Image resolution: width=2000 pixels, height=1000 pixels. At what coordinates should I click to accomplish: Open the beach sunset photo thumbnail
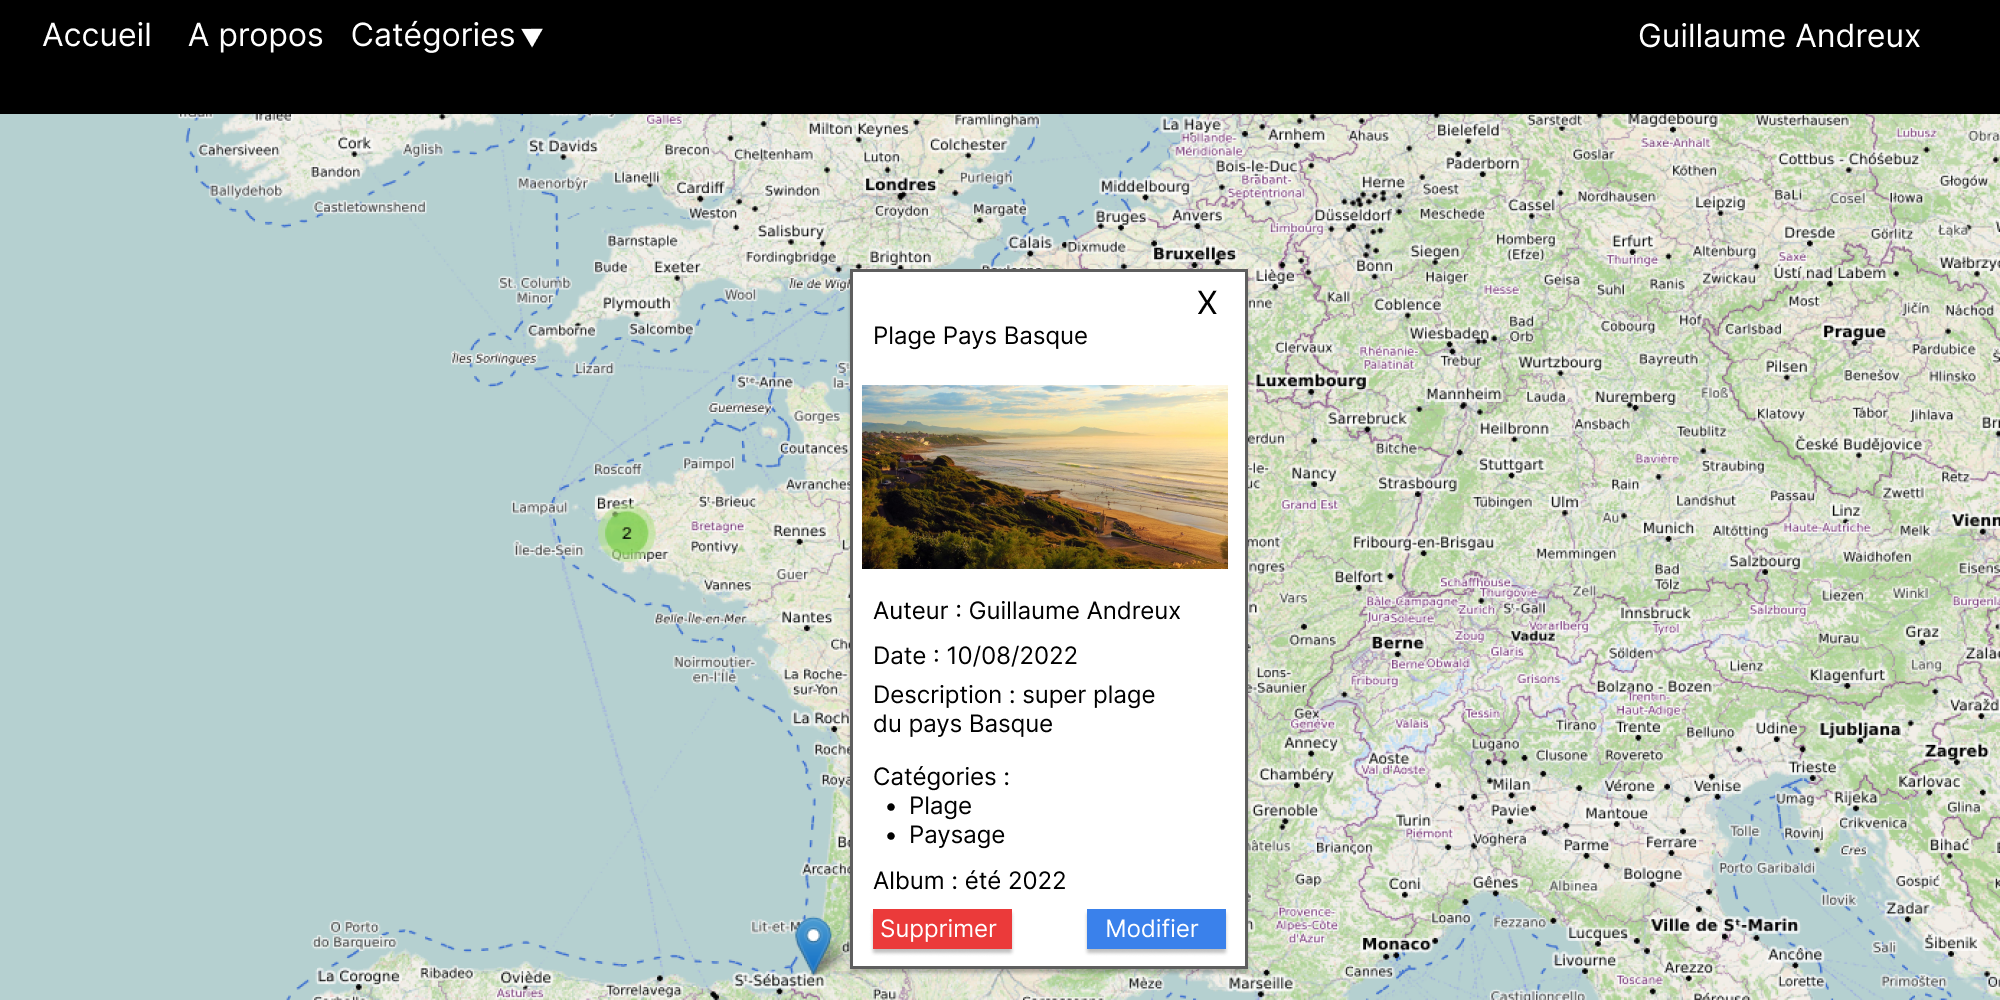click(1044, 477)
